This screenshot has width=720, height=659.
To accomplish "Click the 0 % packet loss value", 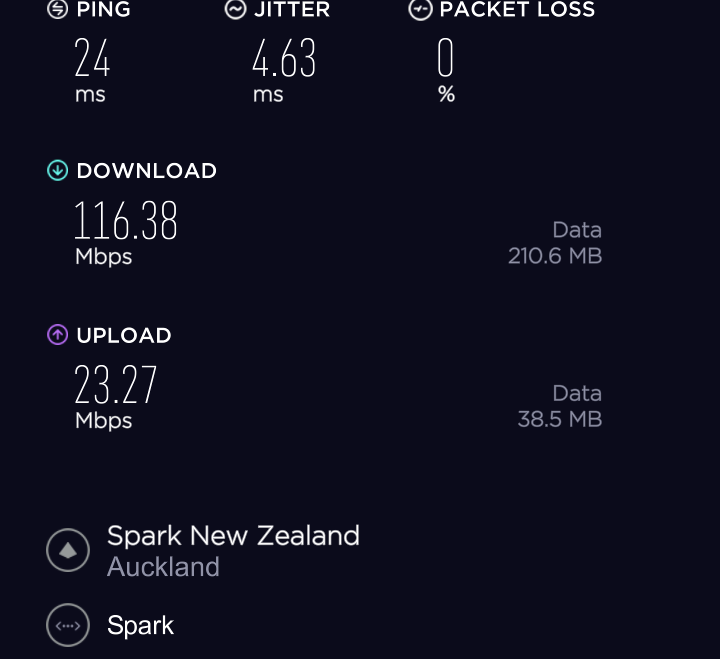I will [446, 59].
